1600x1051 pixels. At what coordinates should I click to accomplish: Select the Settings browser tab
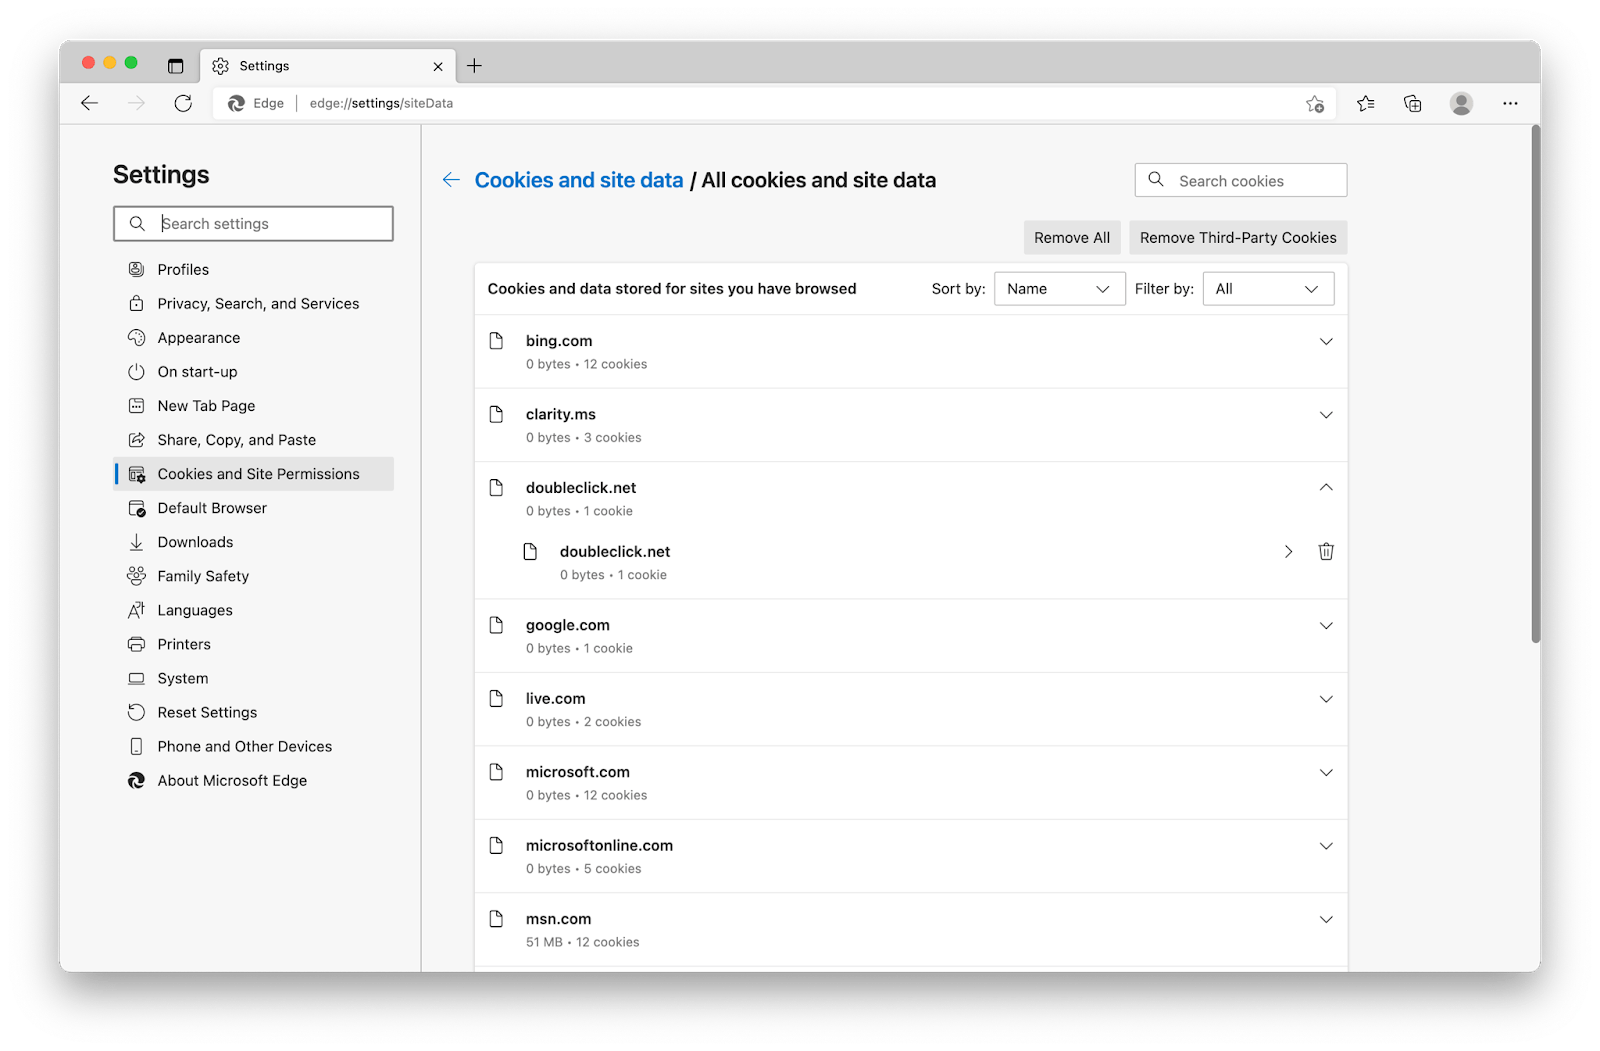pos(328,66)
